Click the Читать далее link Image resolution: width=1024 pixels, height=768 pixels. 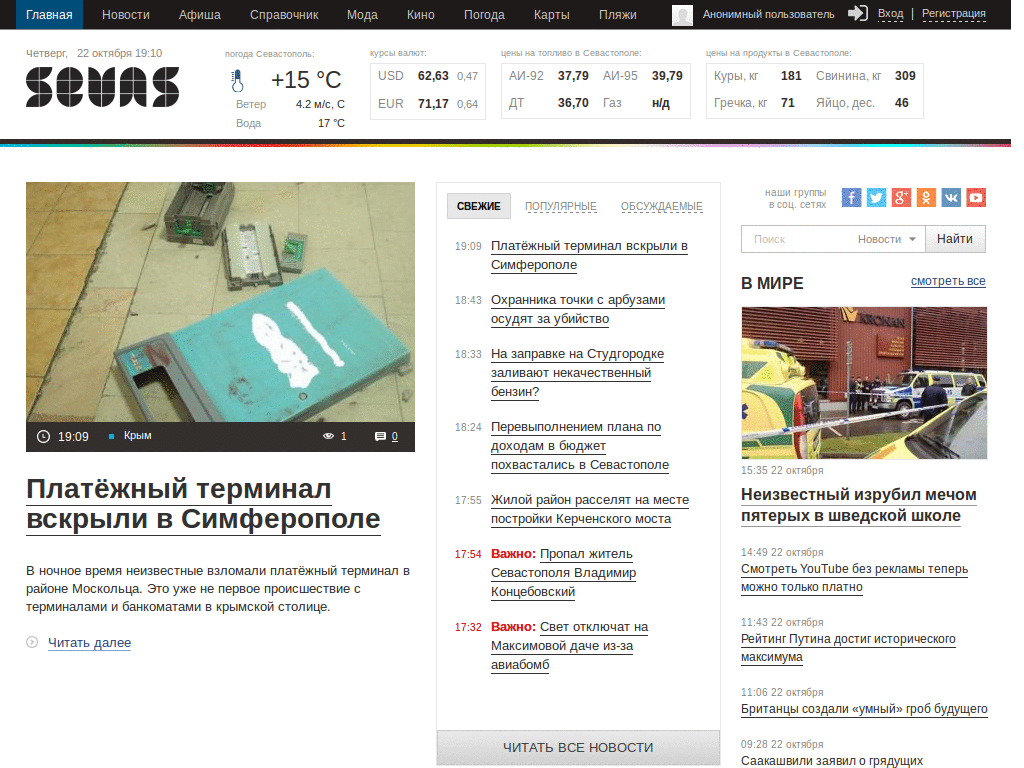point(89,643)
